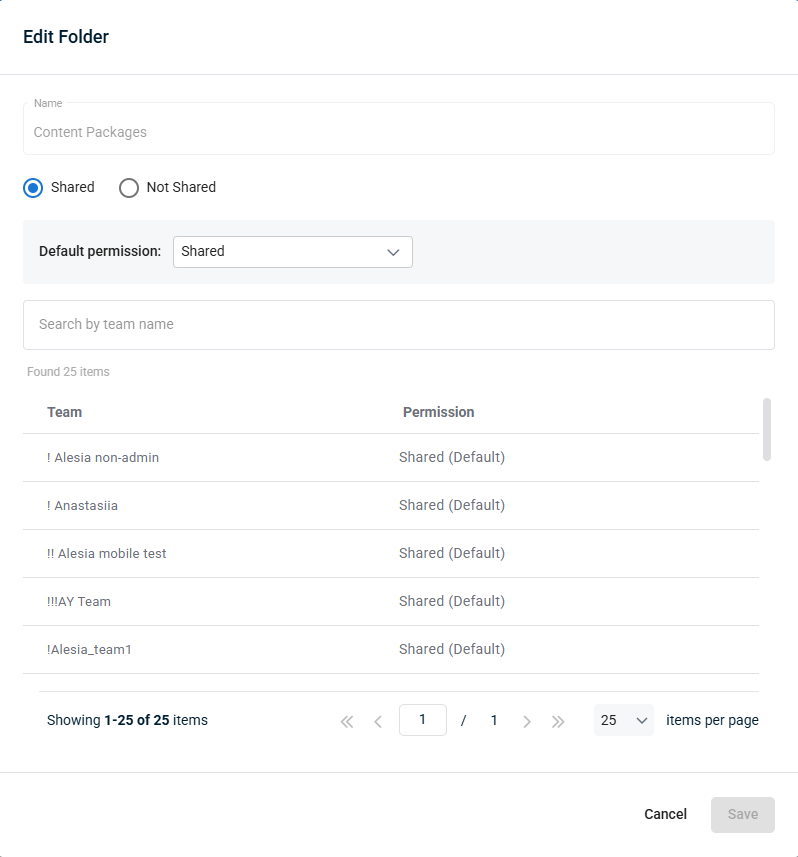The image size is (798, 857).
Task: Click the folder Name input field
Action: coord(398,132)
